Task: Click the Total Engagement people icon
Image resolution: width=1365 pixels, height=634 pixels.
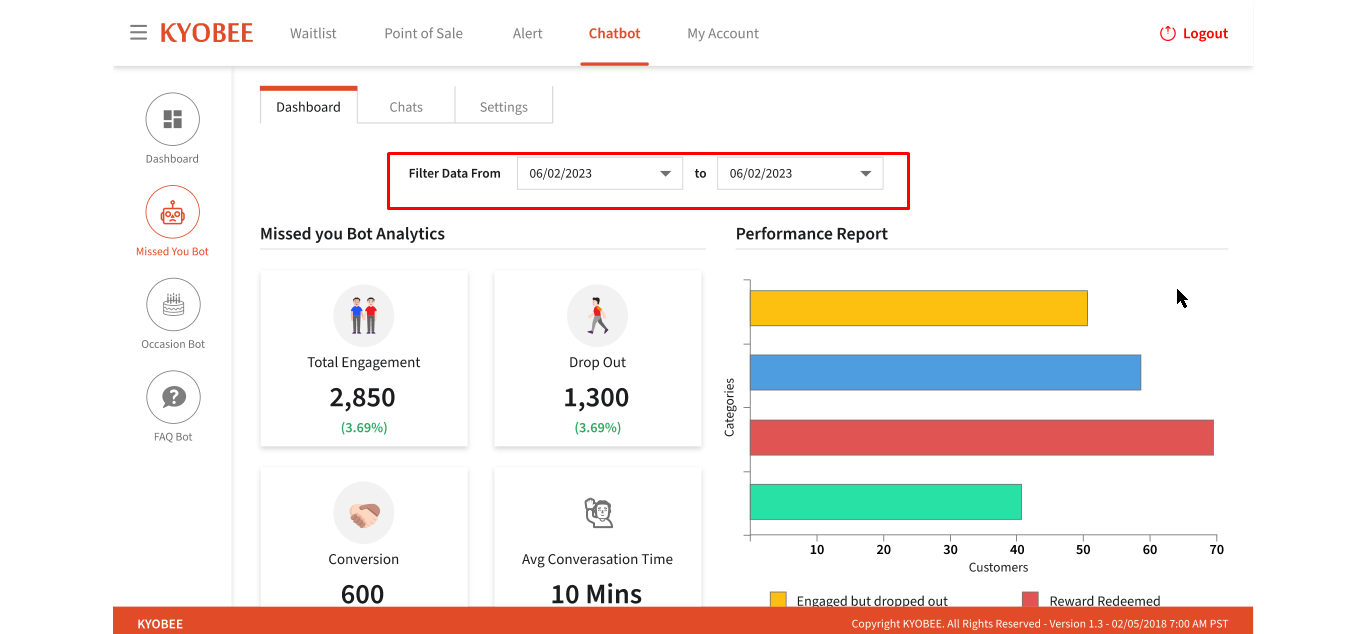Action: [364, 316]
